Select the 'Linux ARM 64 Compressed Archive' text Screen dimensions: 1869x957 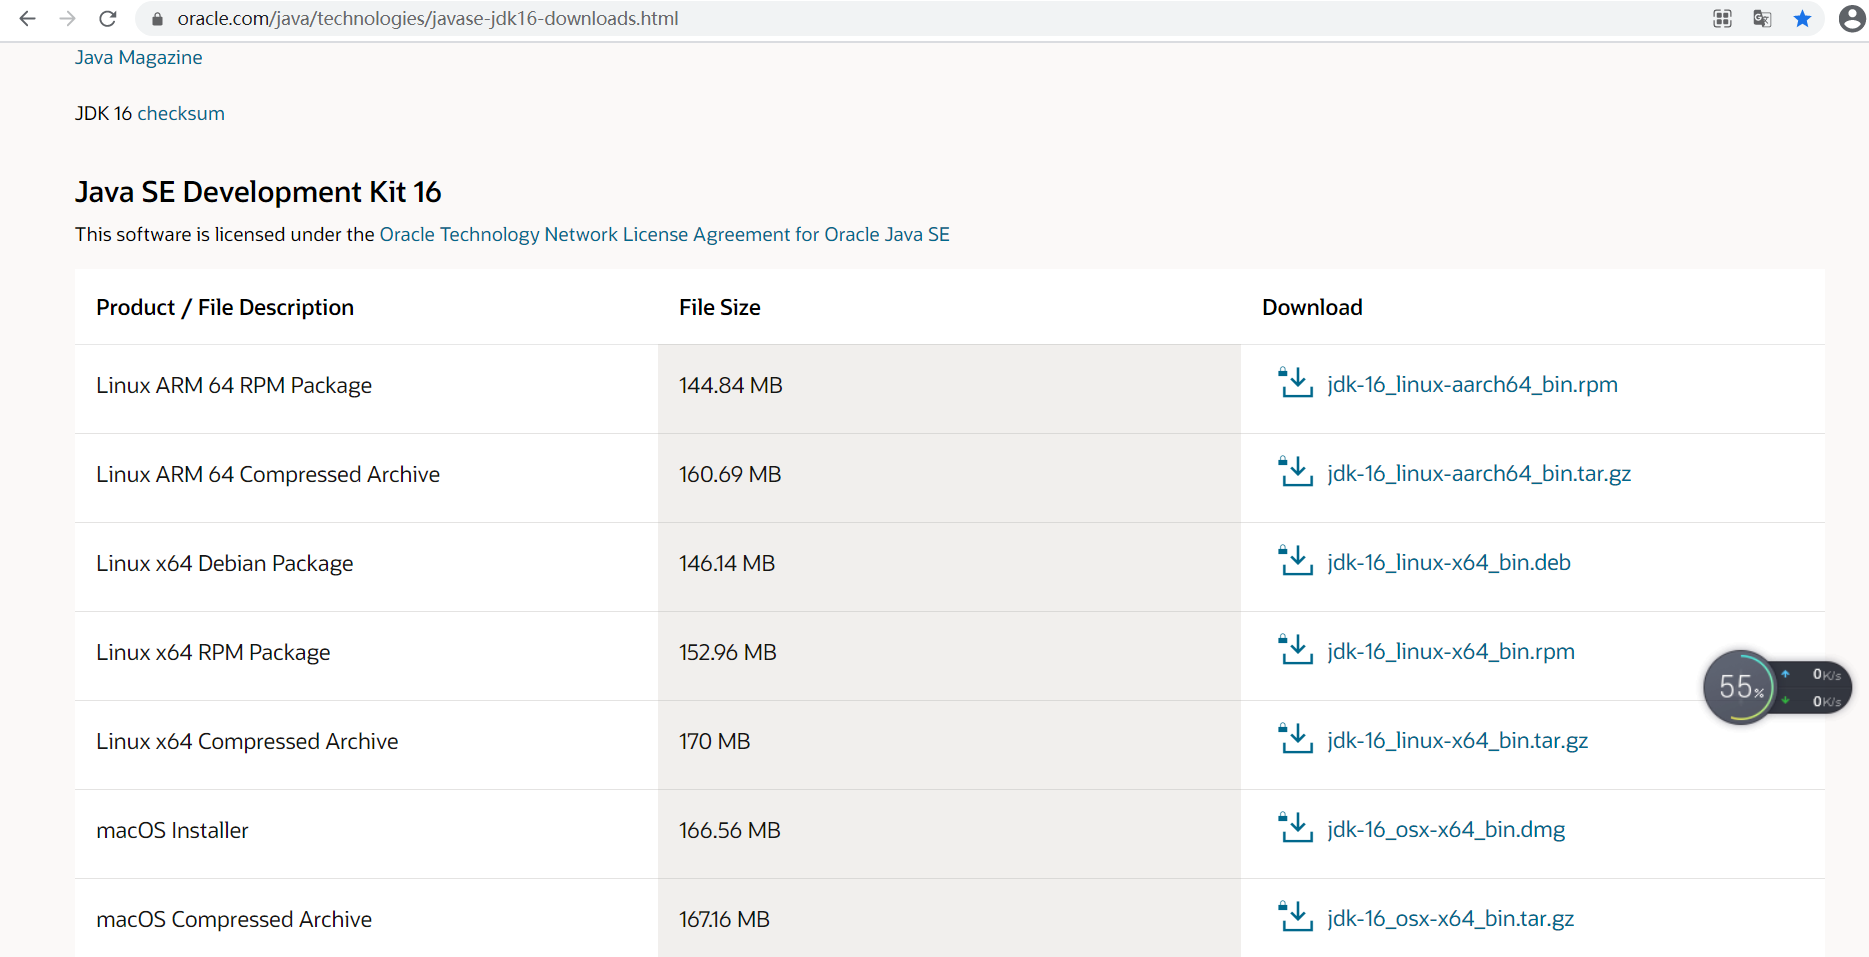pyautogui.click(x=268, y=474)
